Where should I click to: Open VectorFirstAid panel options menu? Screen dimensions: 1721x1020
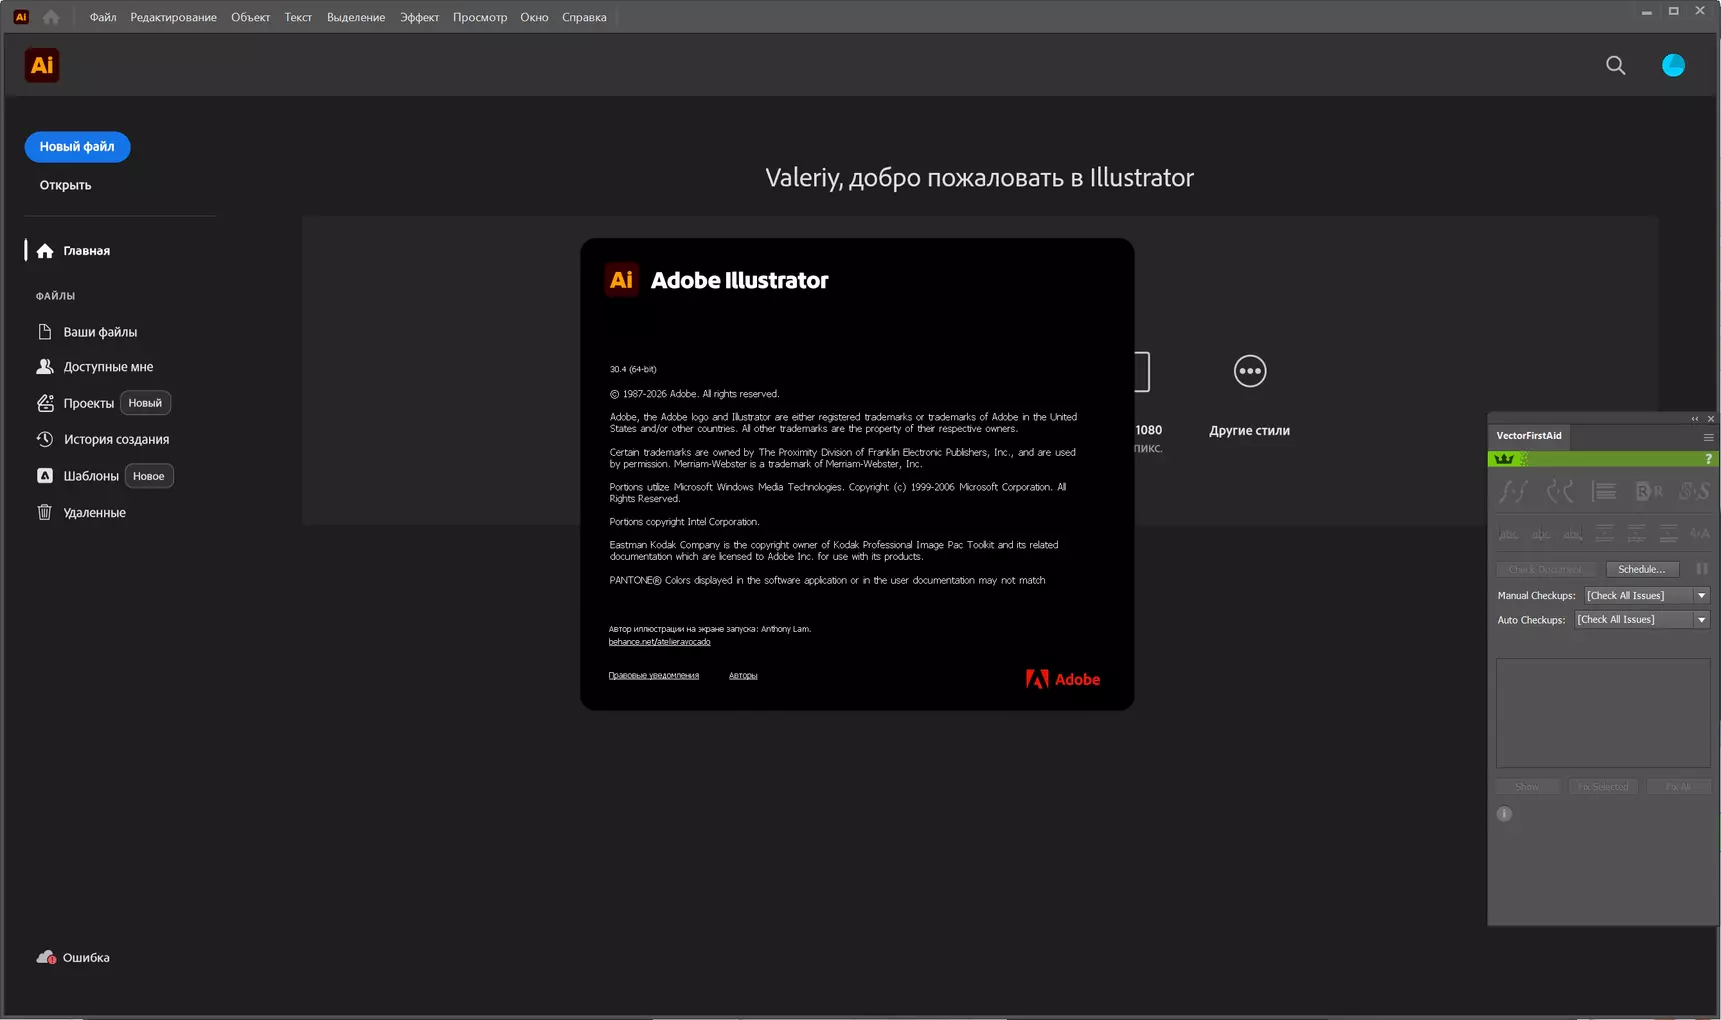(x=1708, y=437)
